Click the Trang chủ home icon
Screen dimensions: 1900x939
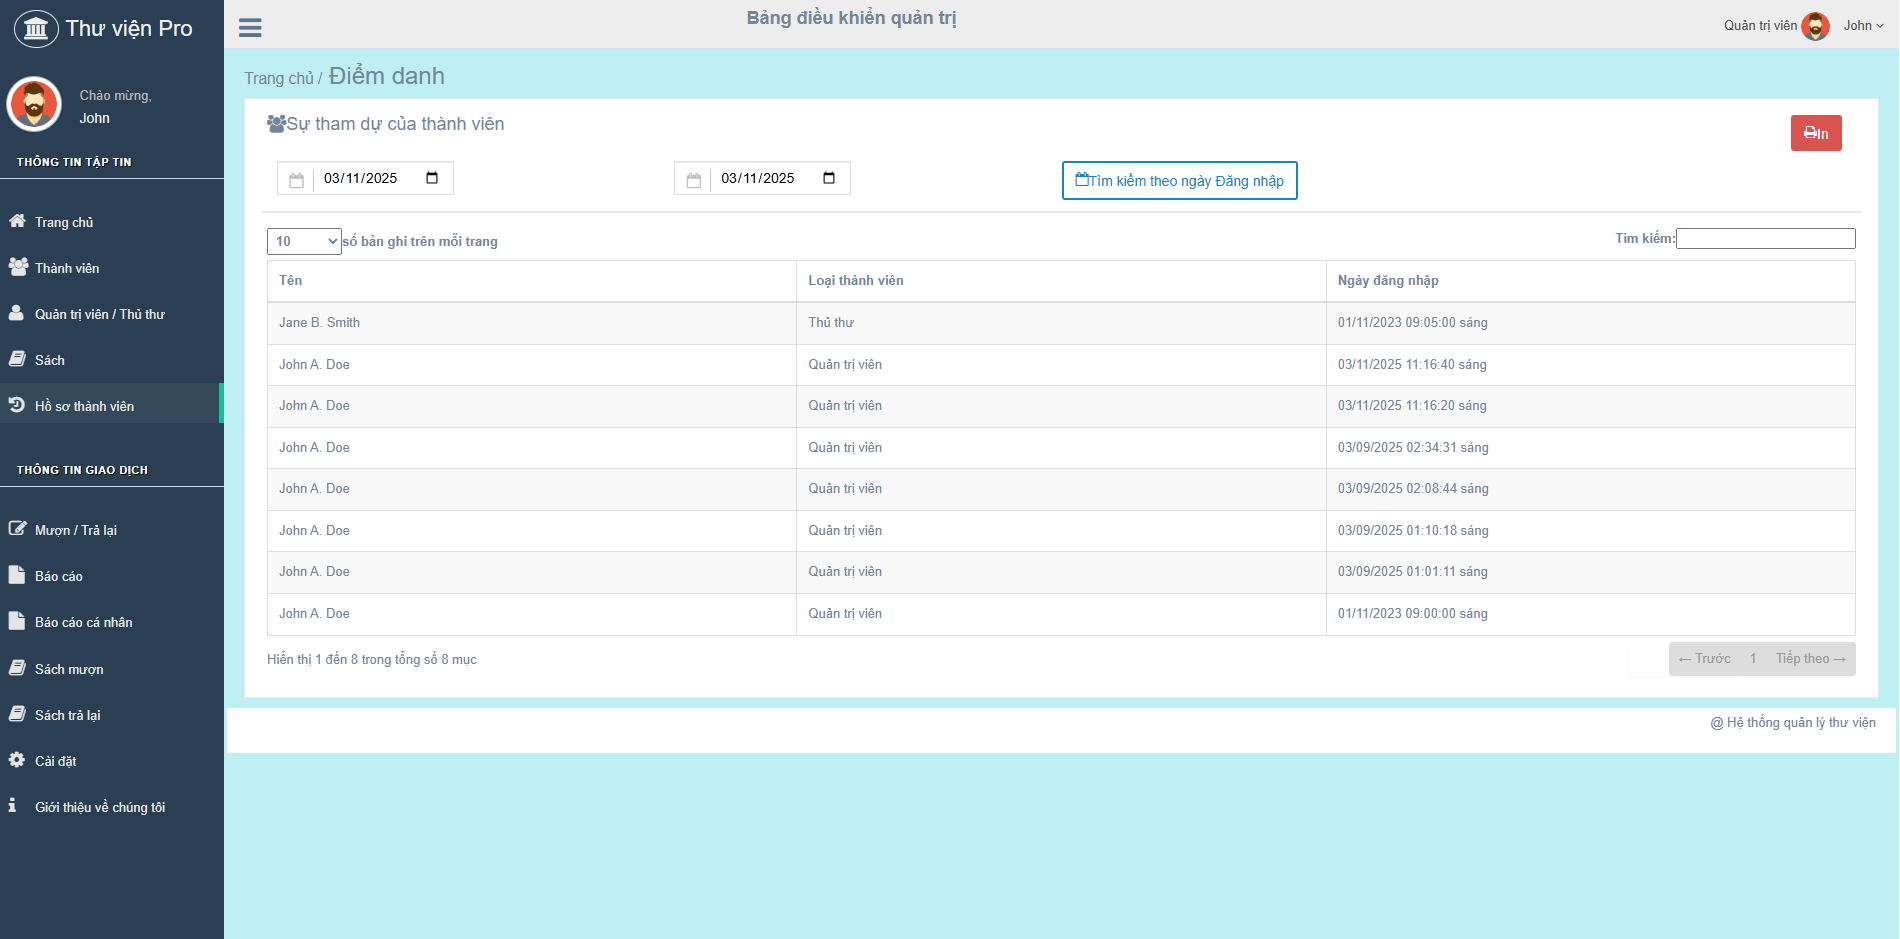[17, 221]
